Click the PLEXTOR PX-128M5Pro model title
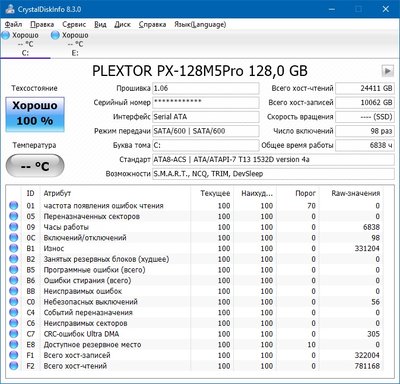 (x=200, y=71)
